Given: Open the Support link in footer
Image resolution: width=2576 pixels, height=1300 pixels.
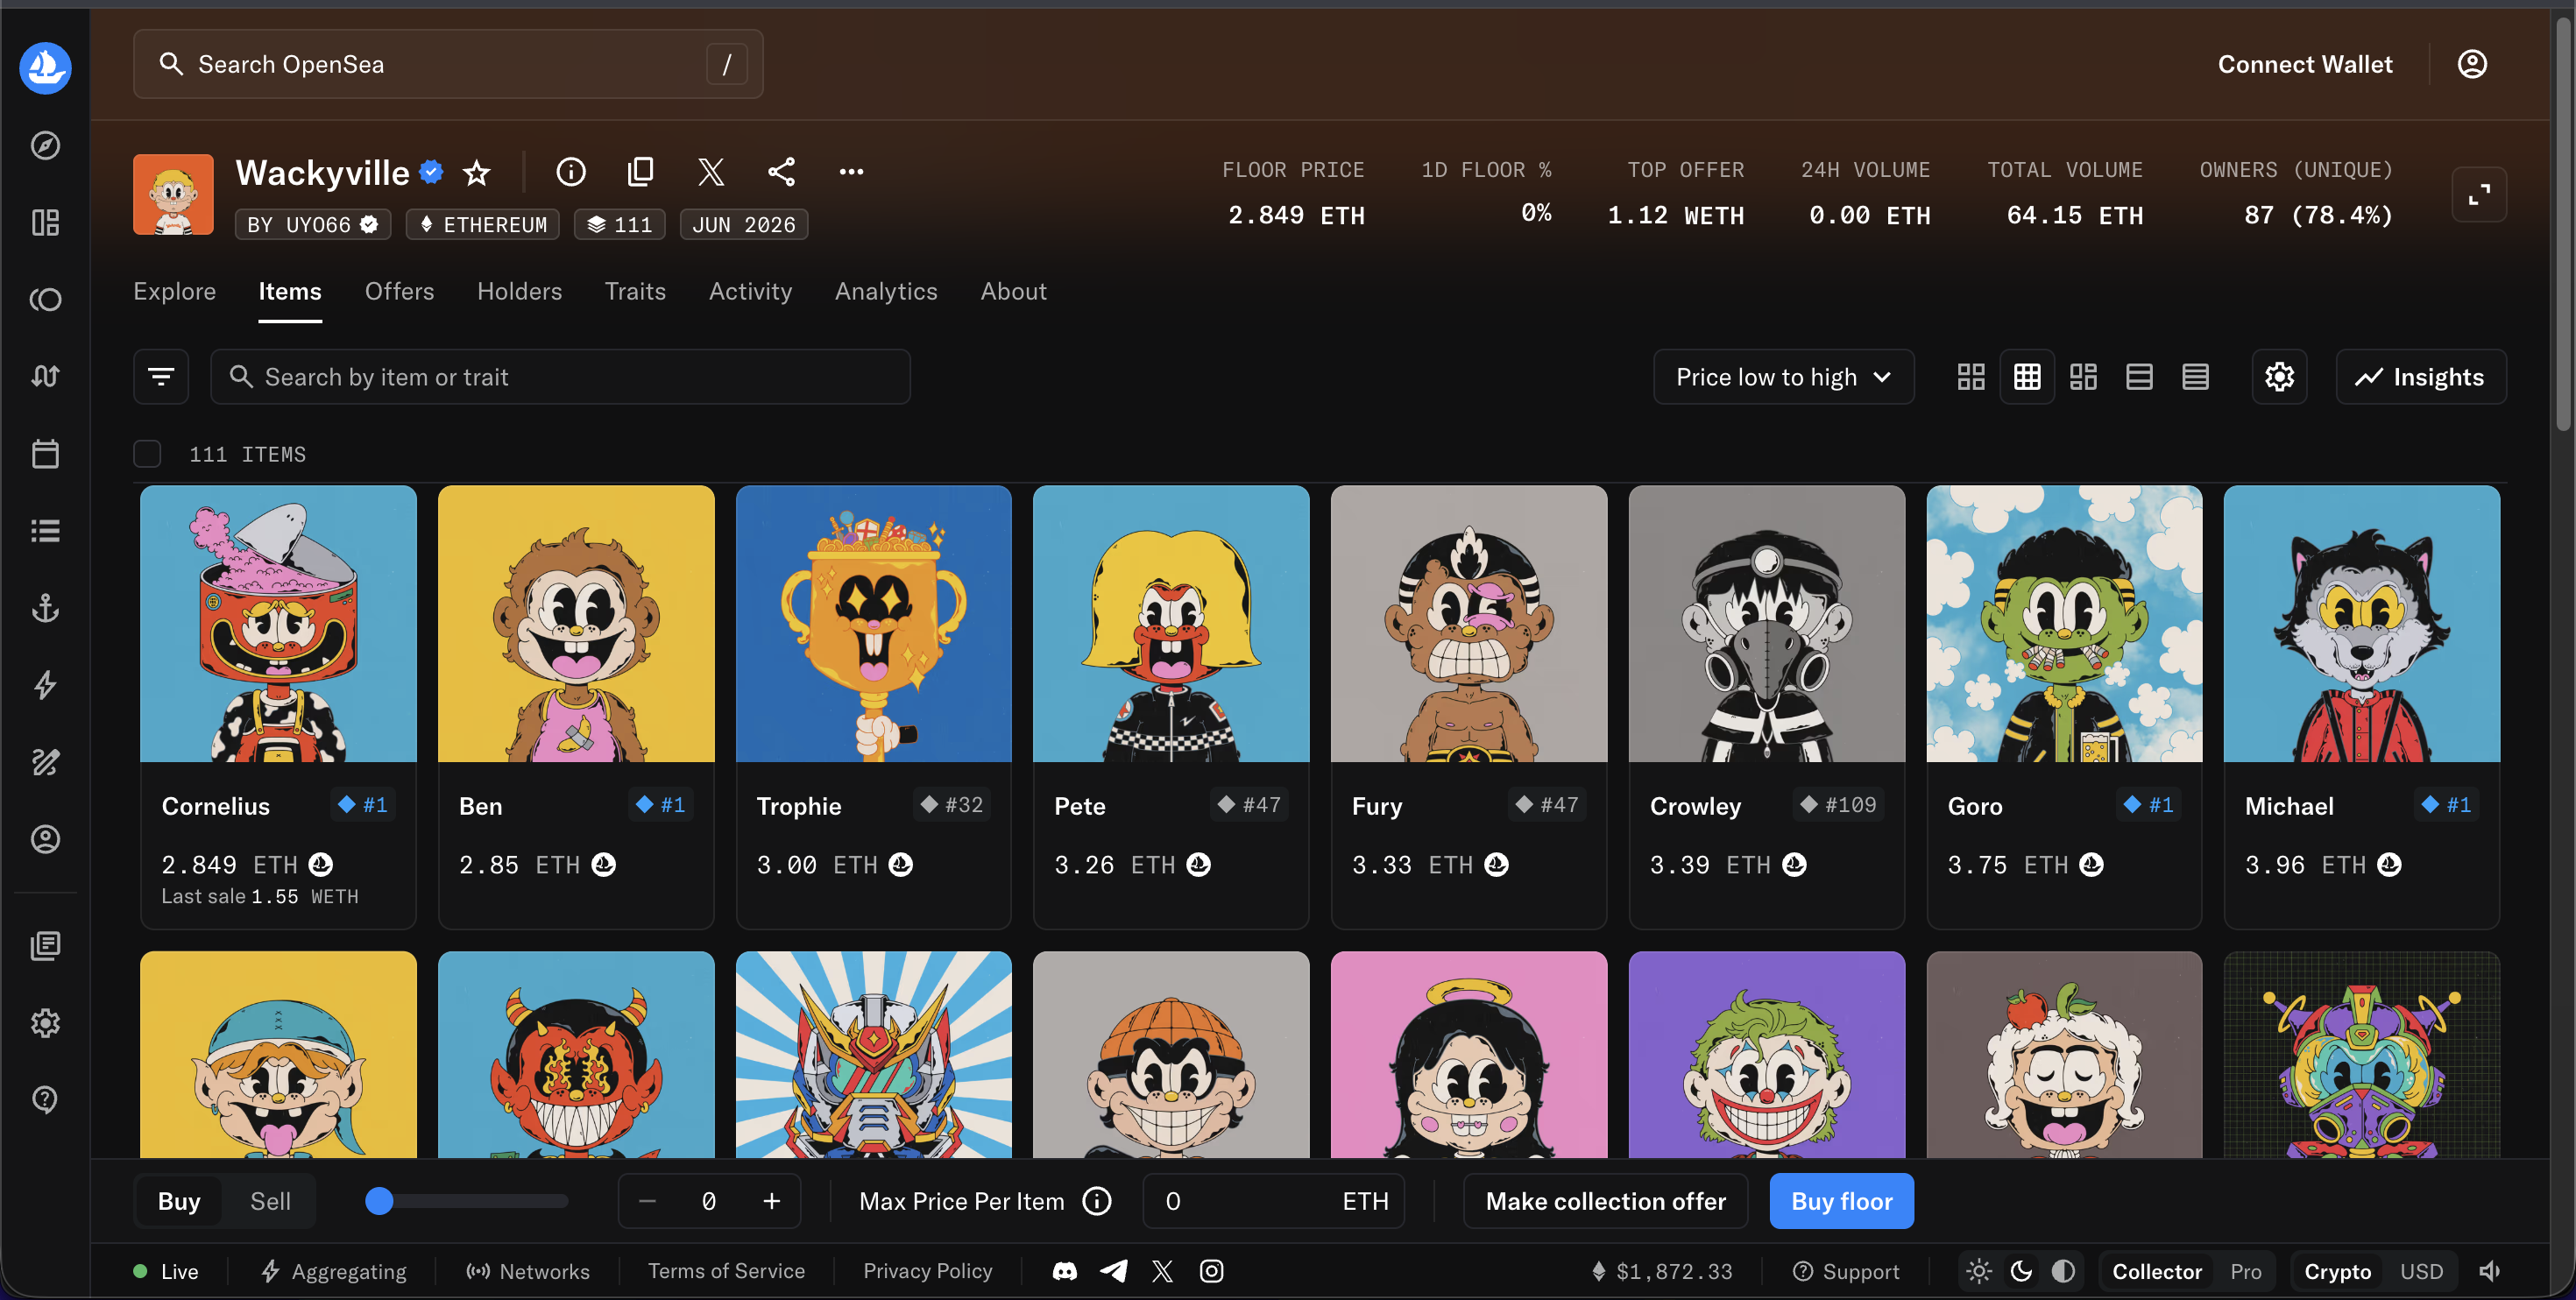Looking at the screenshot, I should (1846, 1271).
